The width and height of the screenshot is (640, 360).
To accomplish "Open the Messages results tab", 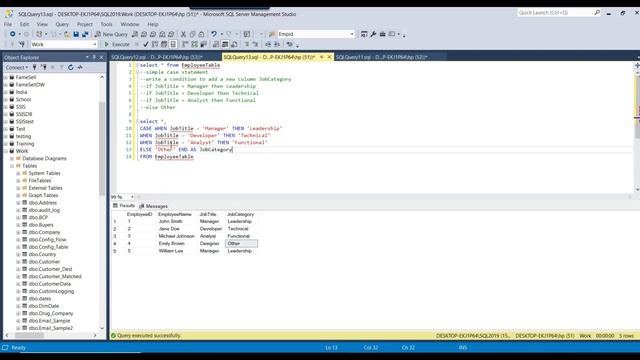I will pos(153,206).
